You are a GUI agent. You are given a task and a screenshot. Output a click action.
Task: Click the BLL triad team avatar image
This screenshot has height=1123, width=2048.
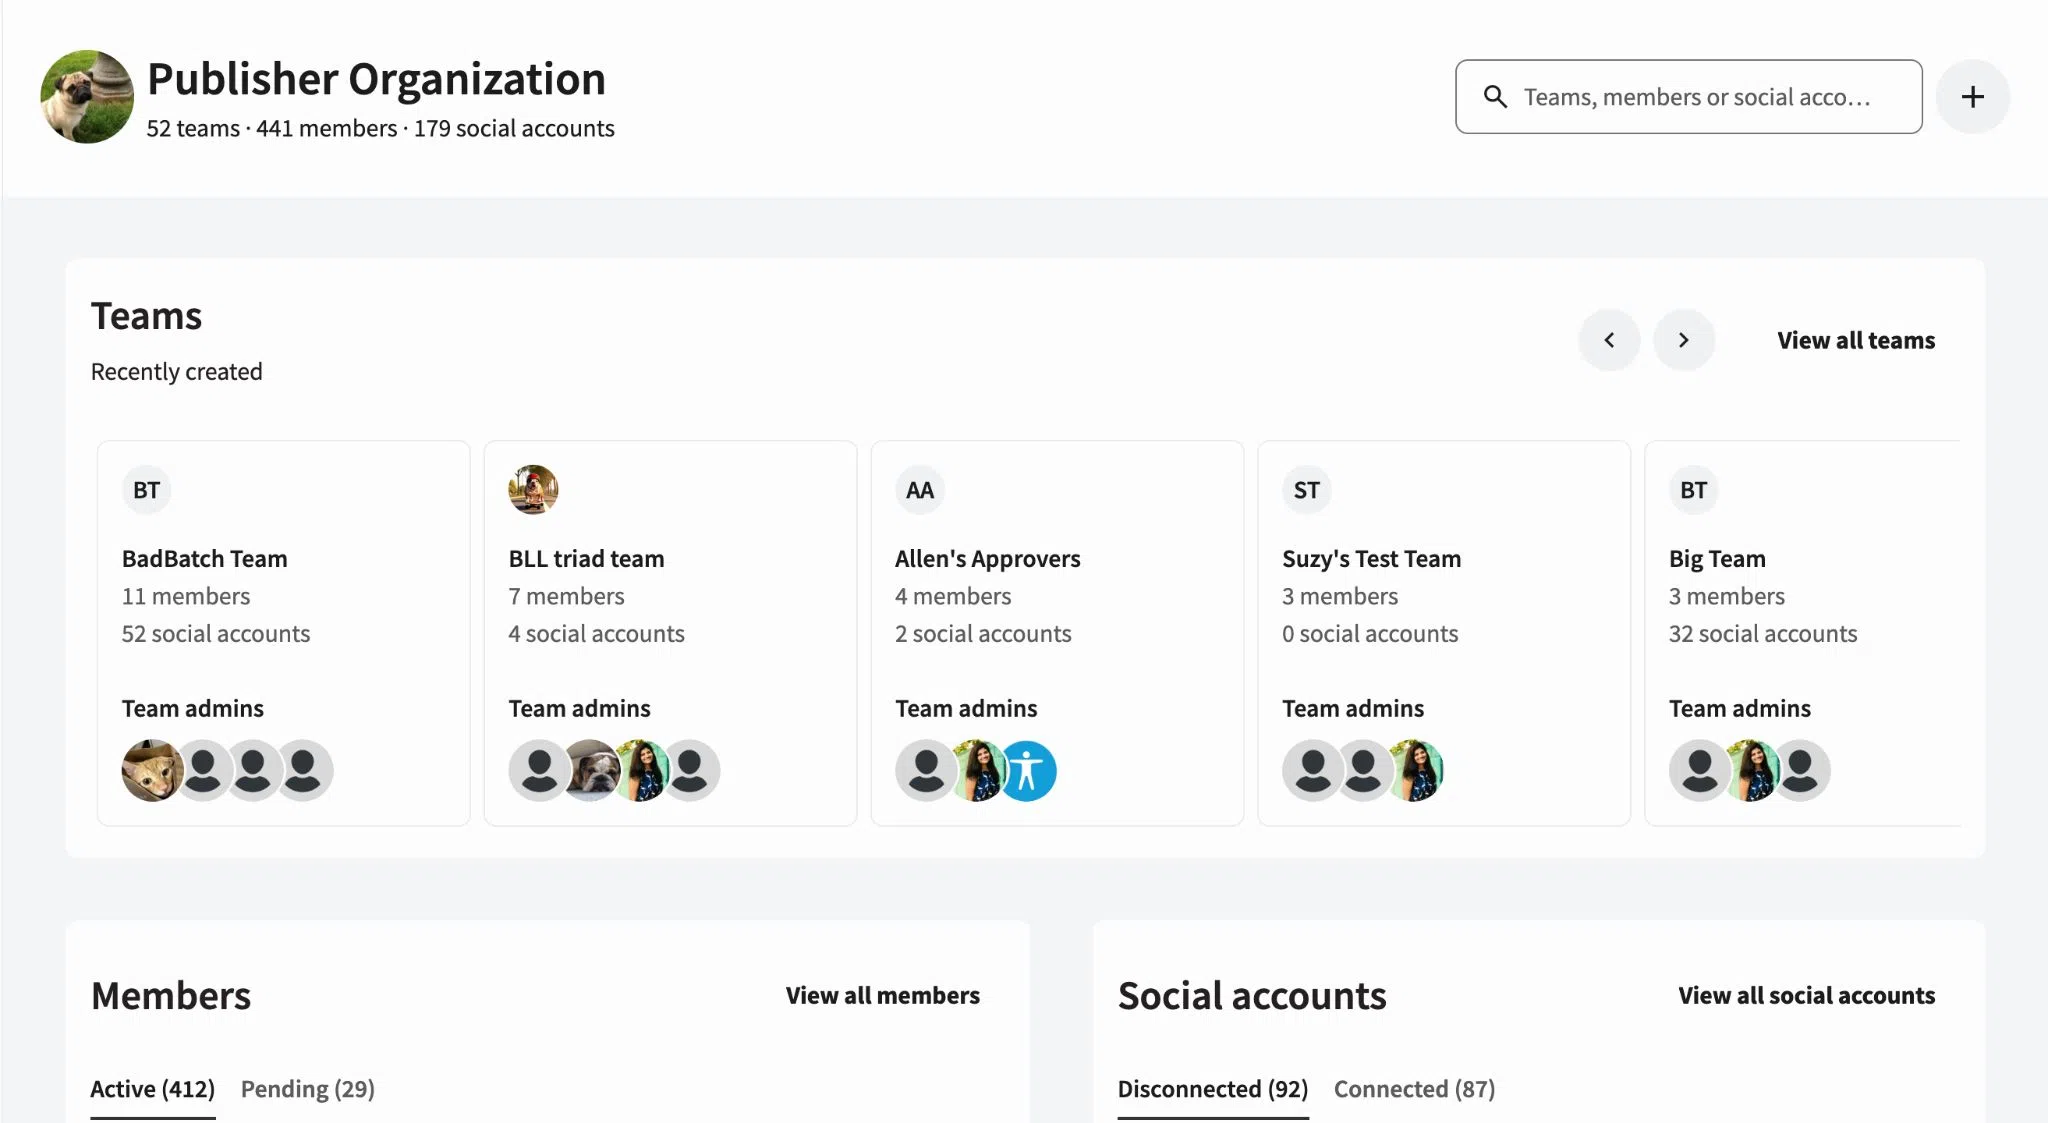pos(533,490)
